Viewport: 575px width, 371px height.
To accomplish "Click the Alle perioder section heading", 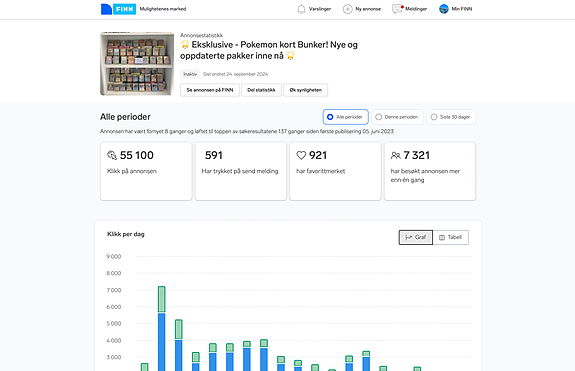I will (125, 117).
